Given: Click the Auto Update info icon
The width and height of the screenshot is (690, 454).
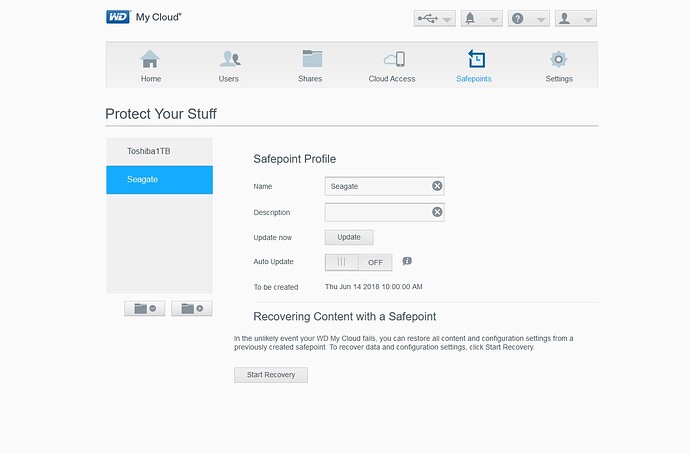Looking at the screenshot, I should coord(407,261).
